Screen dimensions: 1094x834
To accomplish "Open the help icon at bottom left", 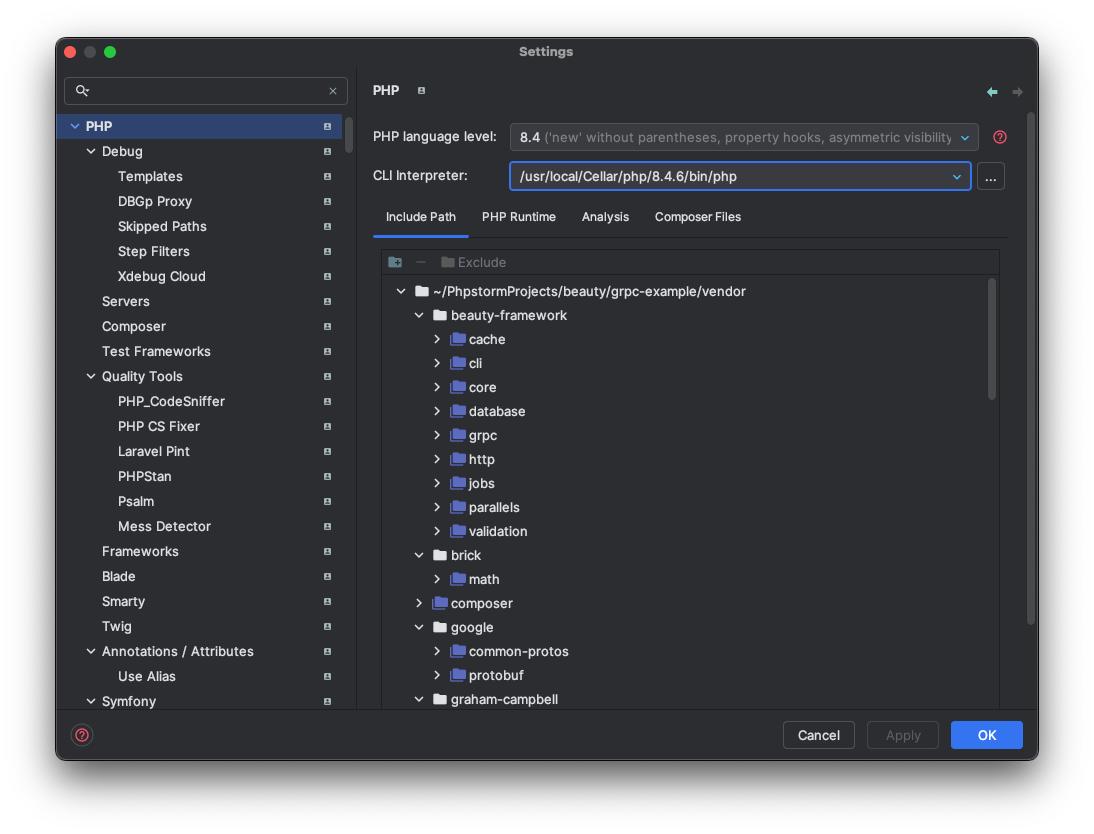I will pos(82,735).
